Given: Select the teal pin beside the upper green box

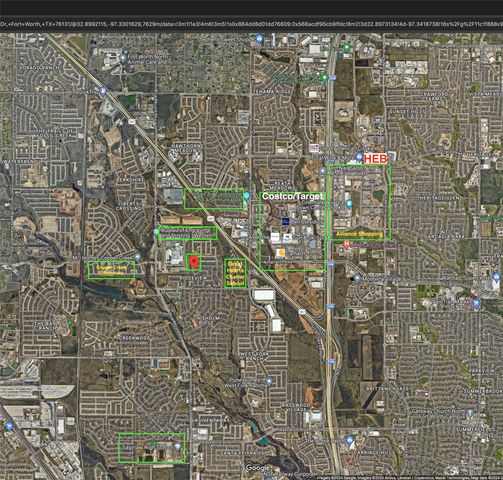Looking at the screenshot, I should pyautogui.click(x=247, y=196).
